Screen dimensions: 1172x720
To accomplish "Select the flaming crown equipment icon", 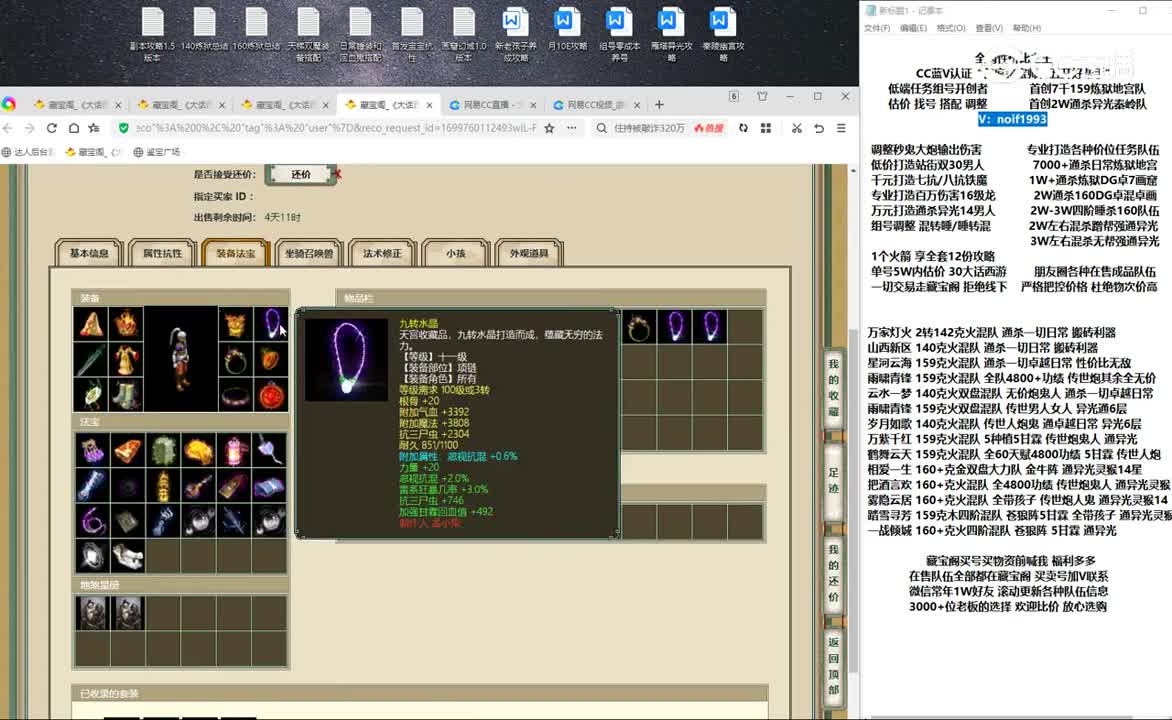I will [x=126, y=324].
